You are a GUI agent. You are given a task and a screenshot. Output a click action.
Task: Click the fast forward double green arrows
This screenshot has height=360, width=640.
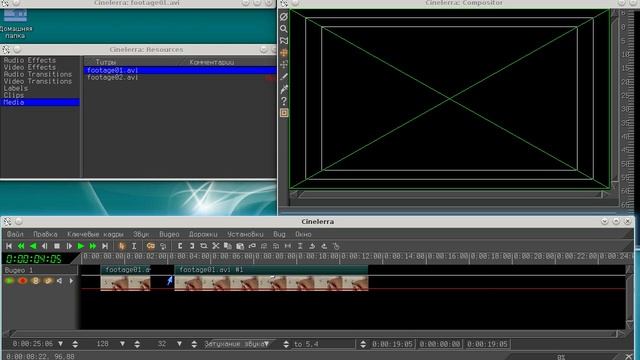point(93,246)
